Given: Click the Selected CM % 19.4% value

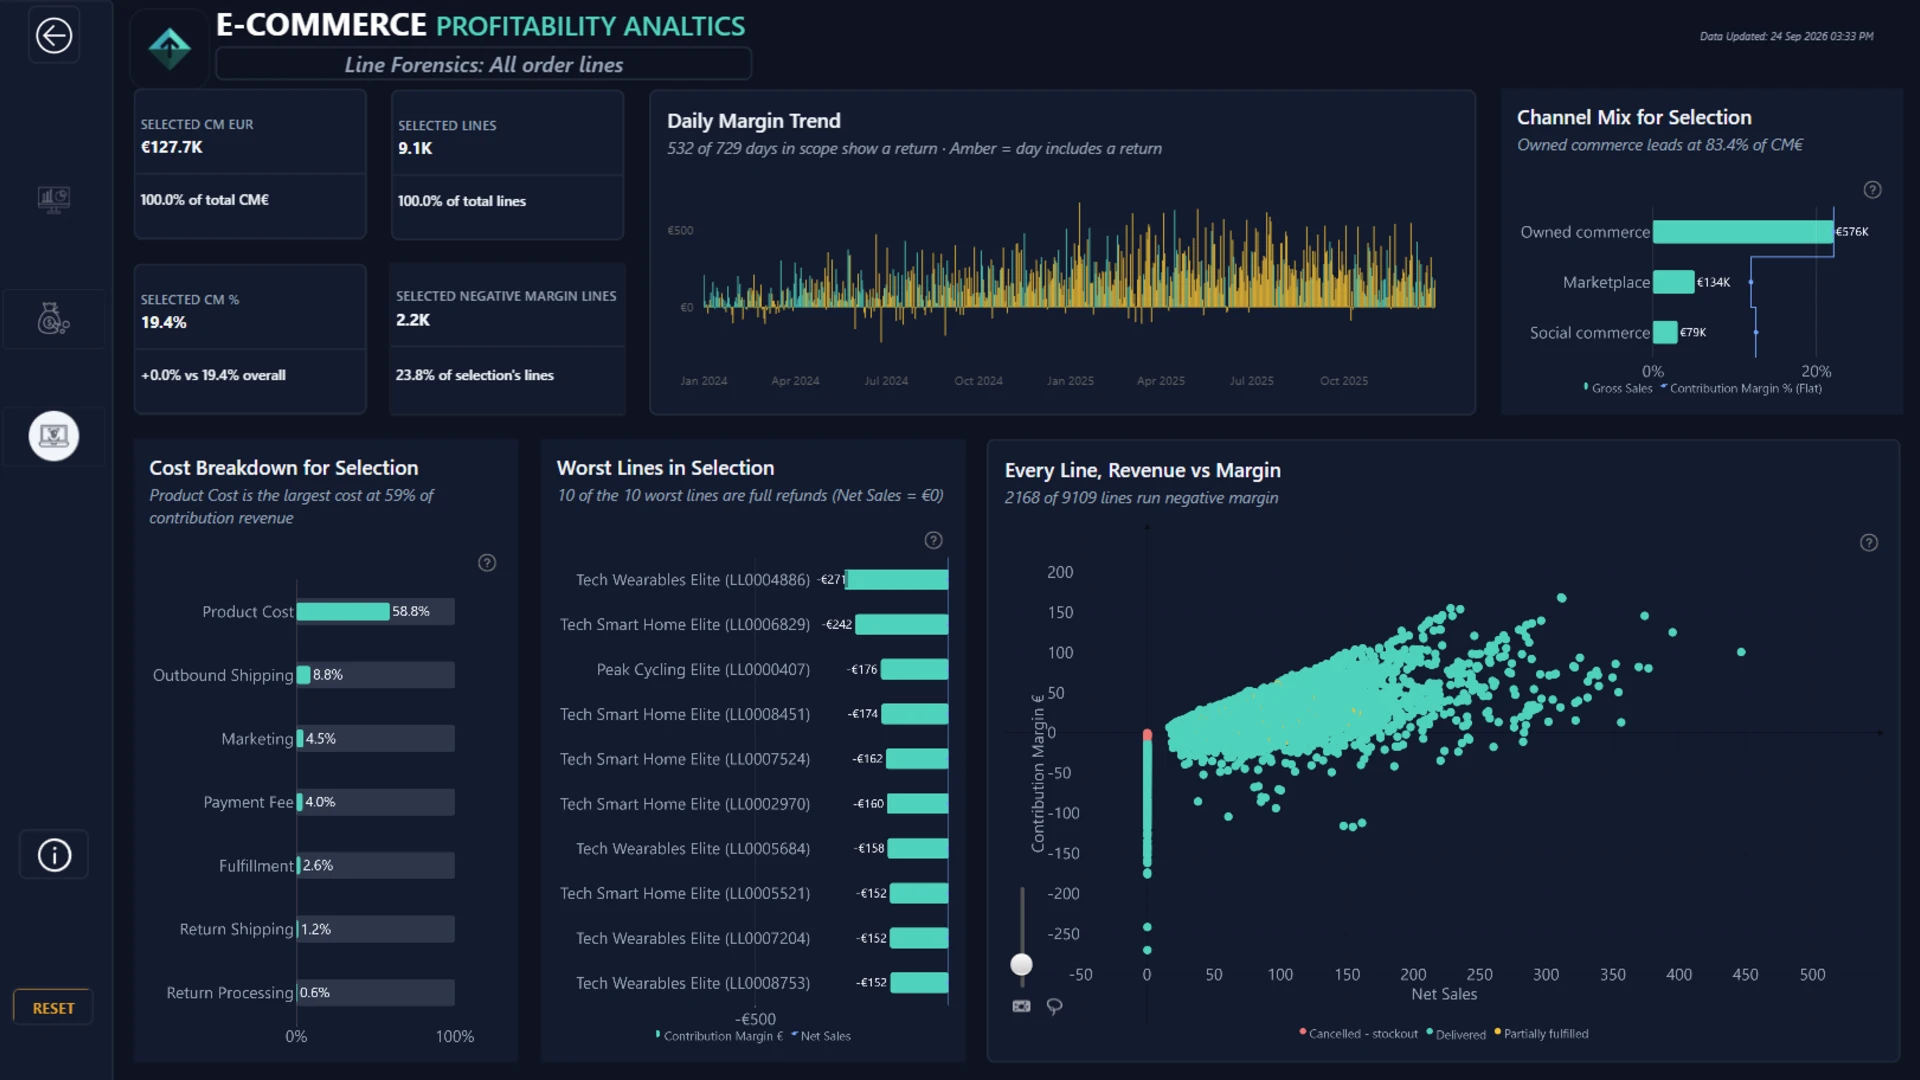Looking at the screenshot, I should click(x=163, y=322).
